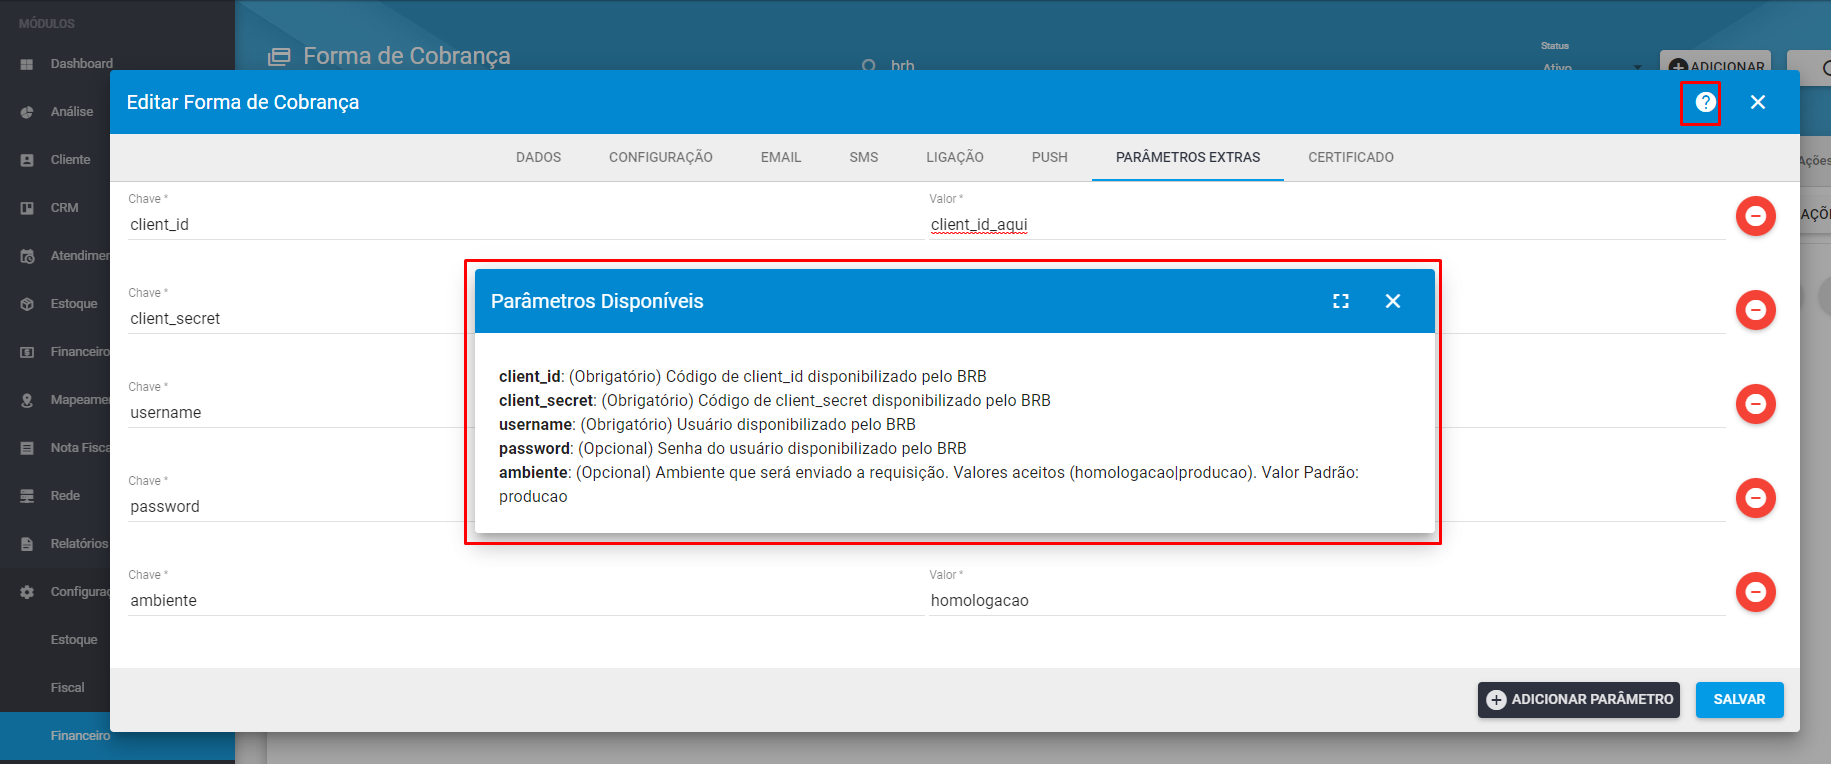Viewport: 1831px width, 764px height.
Task: Remove the password parameter row
Action: point(1755,498)
